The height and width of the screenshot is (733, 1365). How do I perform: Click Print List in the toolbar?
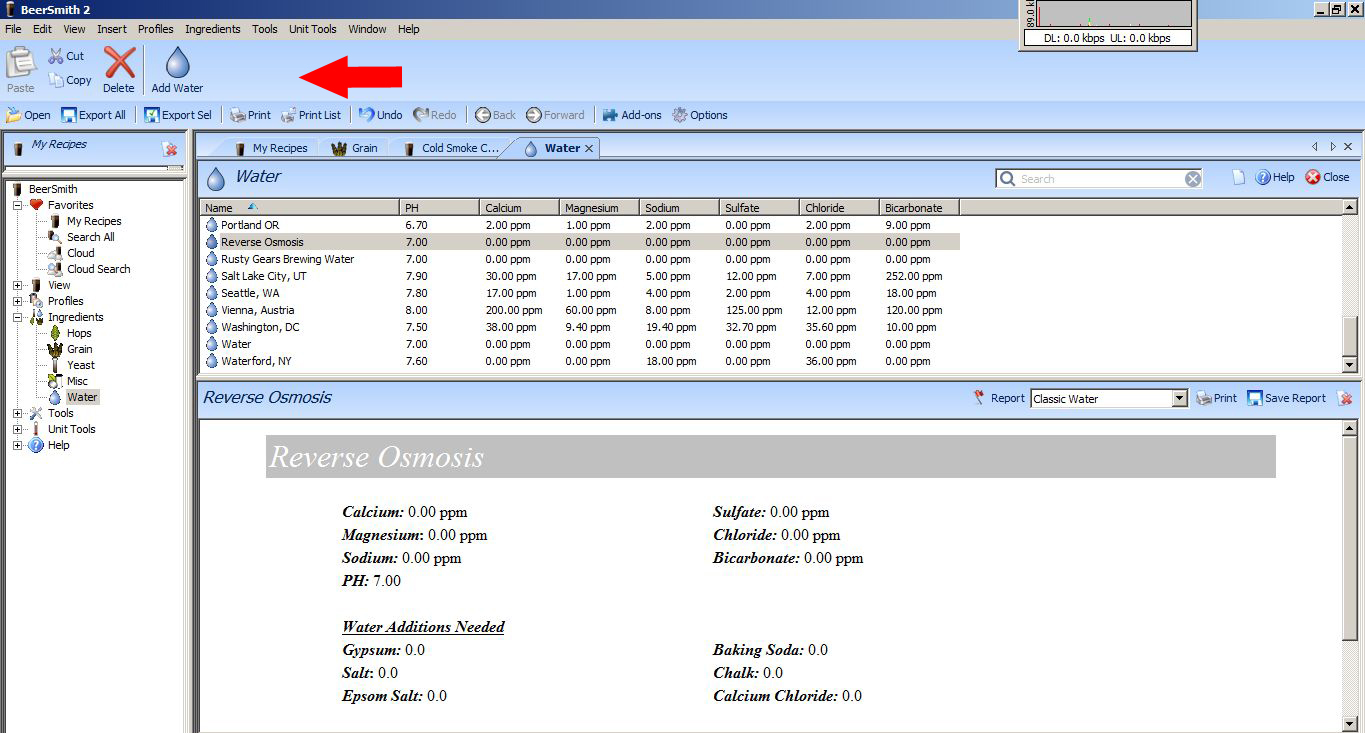311,115
